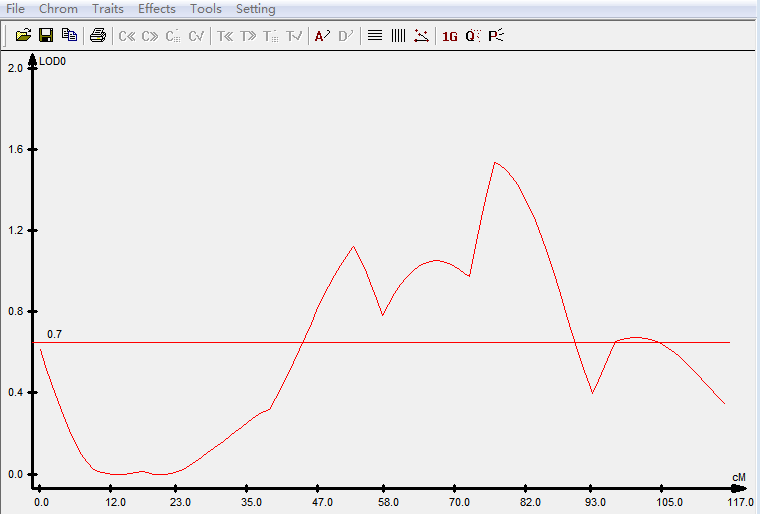
Task: Print the graph with the printer icon
Action: click(98, 35)
